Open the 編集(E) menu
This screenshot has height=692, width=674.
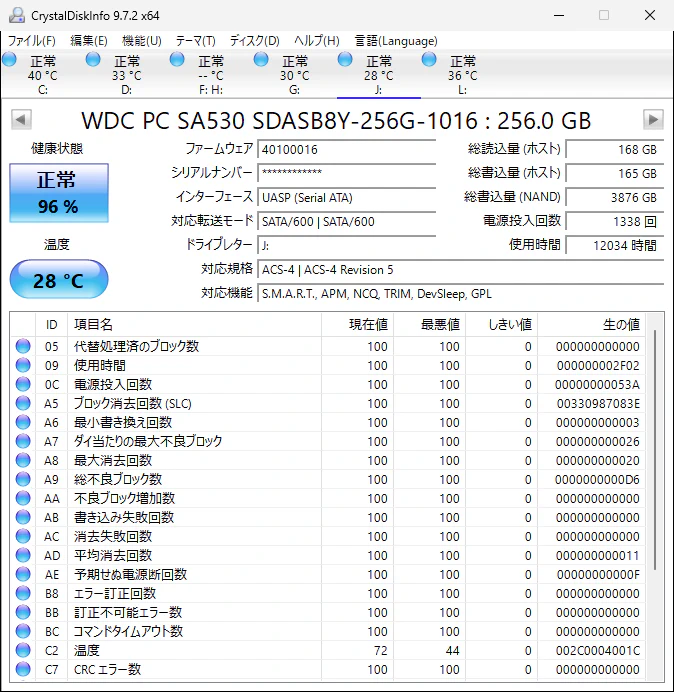click(x=89, y=41)
